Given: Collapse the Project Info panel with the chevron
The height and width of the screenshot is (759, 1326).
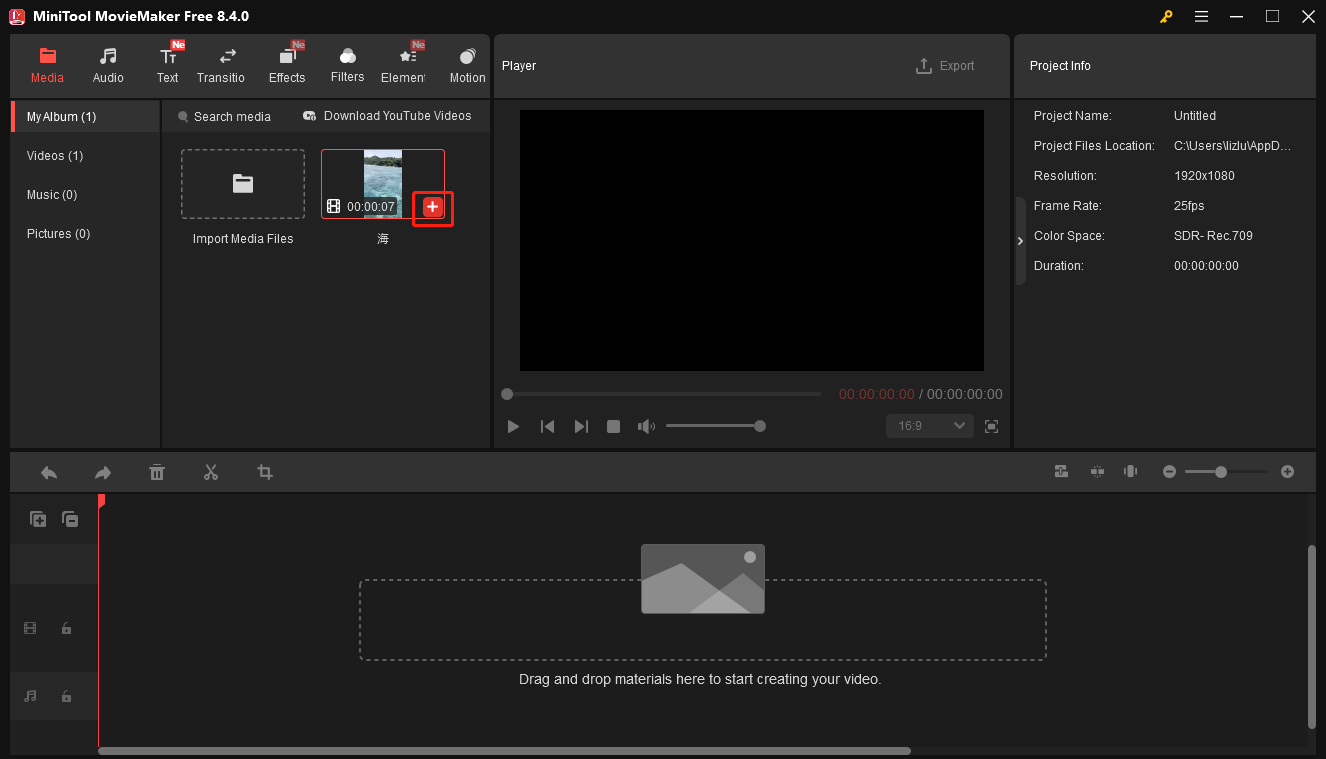Looking at the screenshot, I should pos(1020,240).
